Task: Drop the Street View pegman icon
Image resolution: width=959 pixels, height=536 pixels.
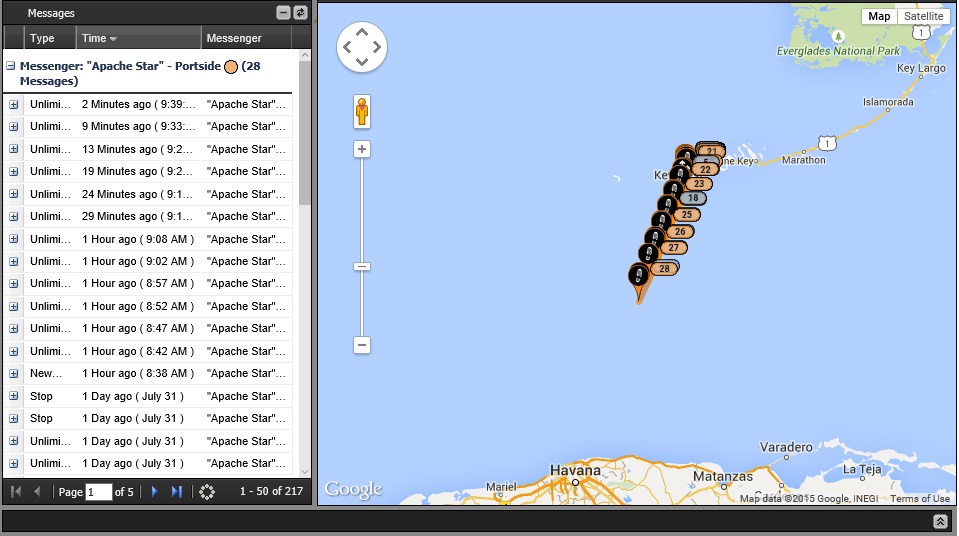Action: (x=362, y=111)
